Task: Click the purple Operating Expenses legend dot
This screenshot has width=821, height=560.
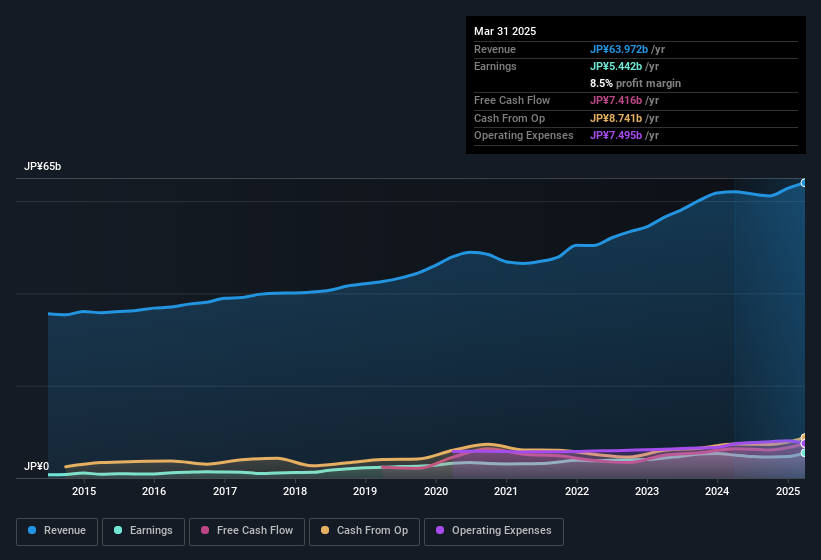Action: click(x=440, y=530)
